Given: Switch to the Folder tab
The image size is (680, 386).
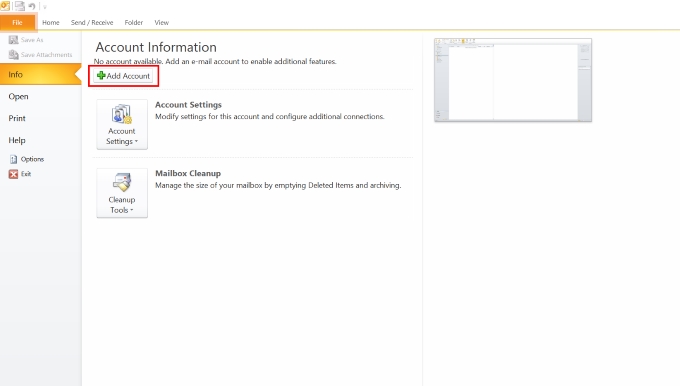Looking at the screenshot, I should tap(134, 23).
